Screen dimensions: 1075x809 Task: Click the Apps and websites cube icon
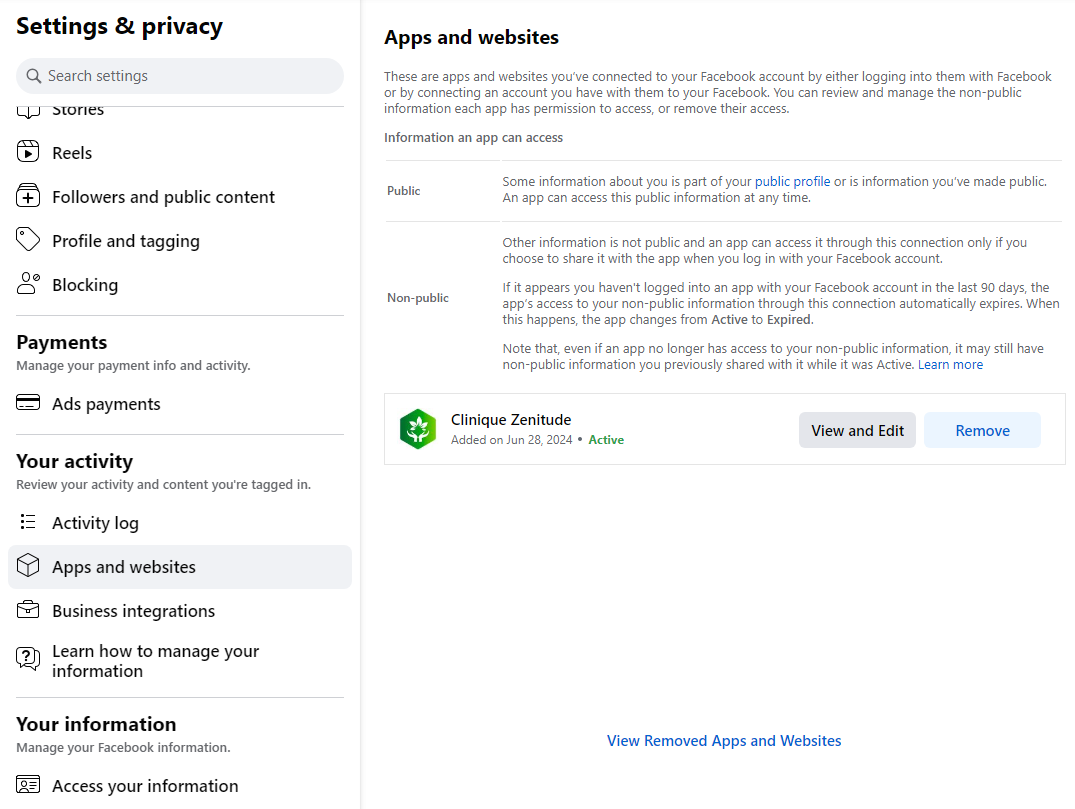point(28,567)
